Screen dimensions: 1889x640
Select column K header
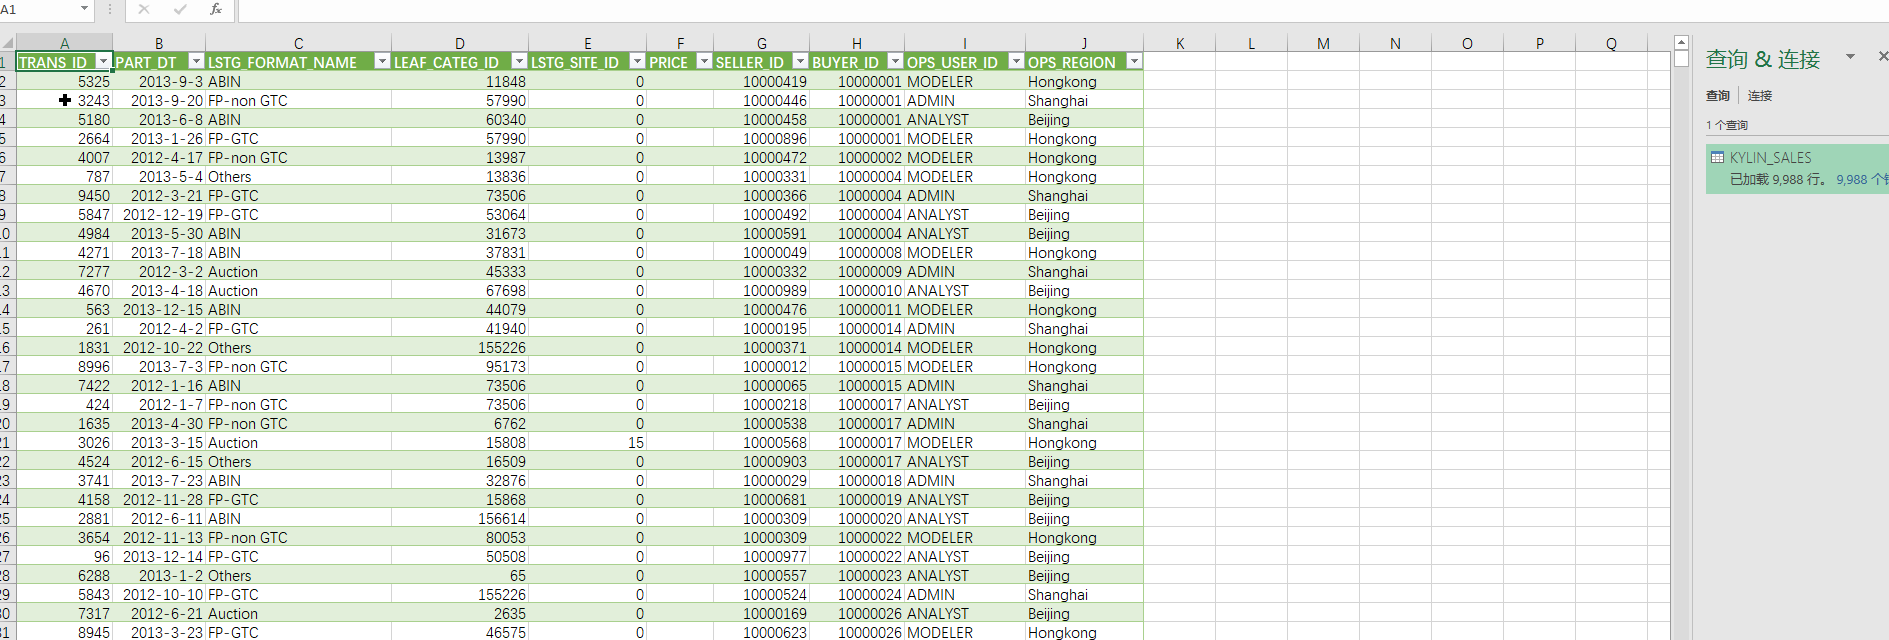click(x=1180, y=43)
